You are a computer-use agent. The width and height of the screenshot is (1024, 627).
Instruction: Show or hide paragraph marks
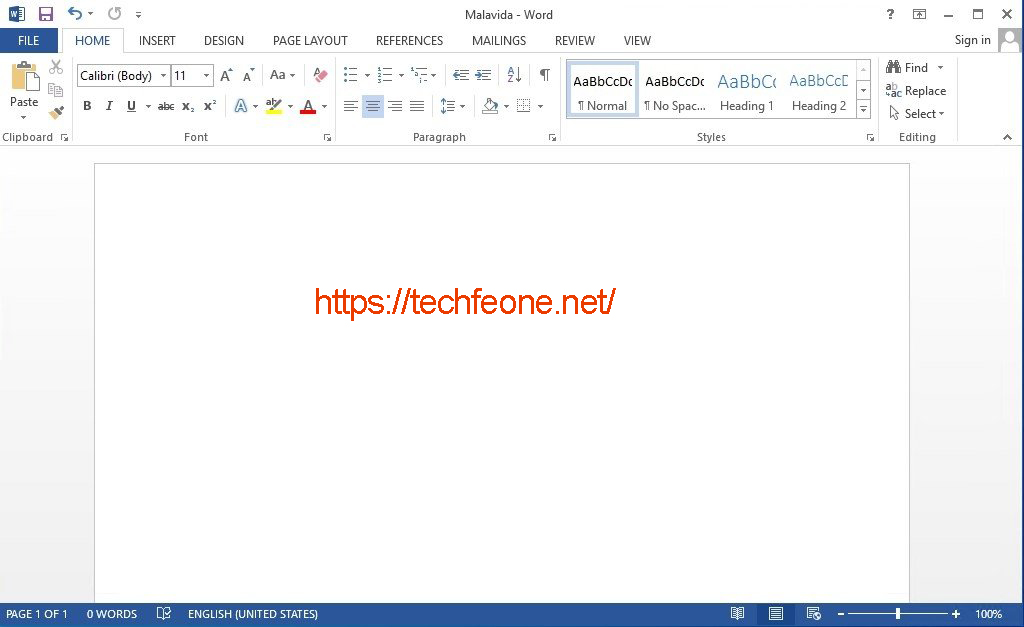point(545,75)
